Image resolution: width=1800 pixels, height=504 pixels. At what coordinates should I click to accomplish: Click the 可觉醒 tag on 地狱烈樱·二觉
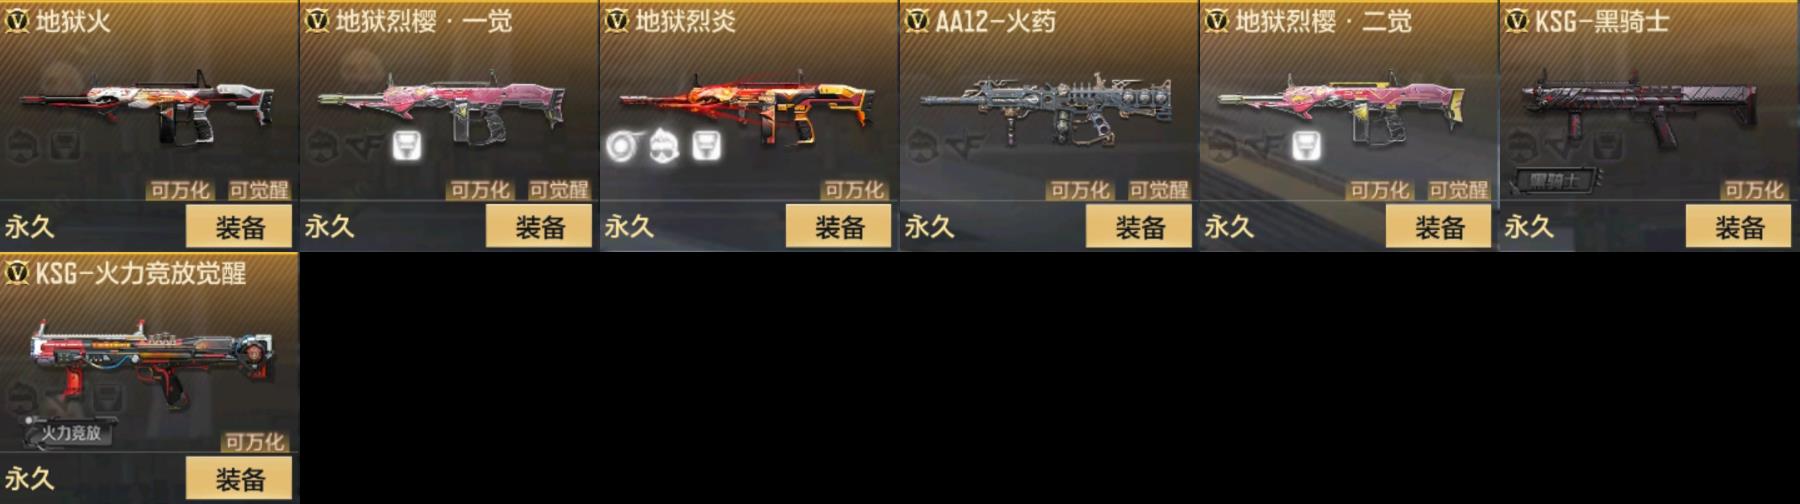click(x=1458, y=190)
